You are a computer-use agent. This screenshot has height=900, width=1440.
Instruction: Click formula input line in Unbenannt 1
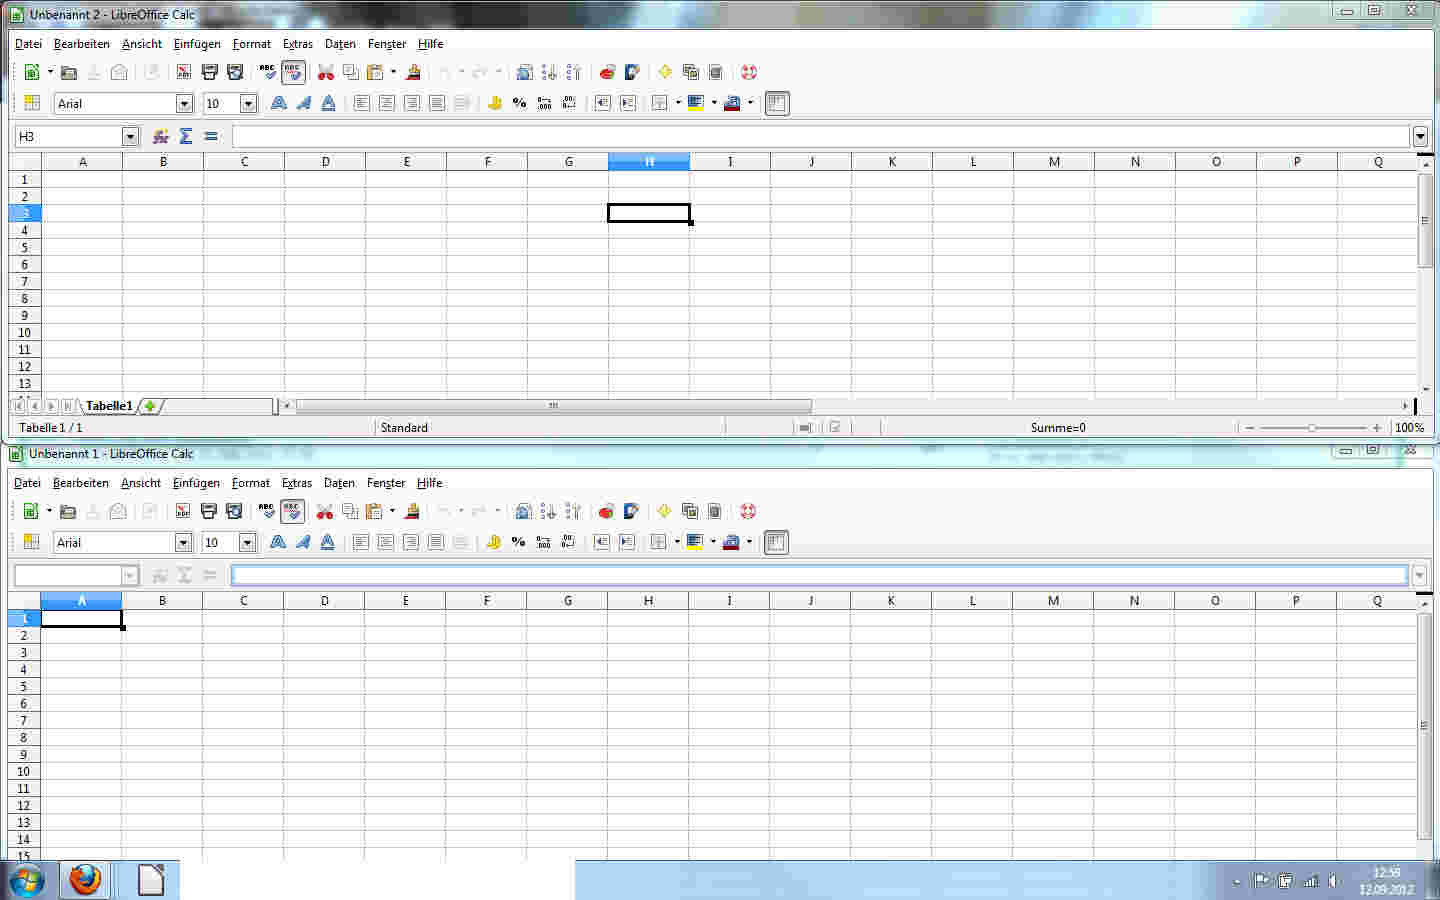pos(820,575)
